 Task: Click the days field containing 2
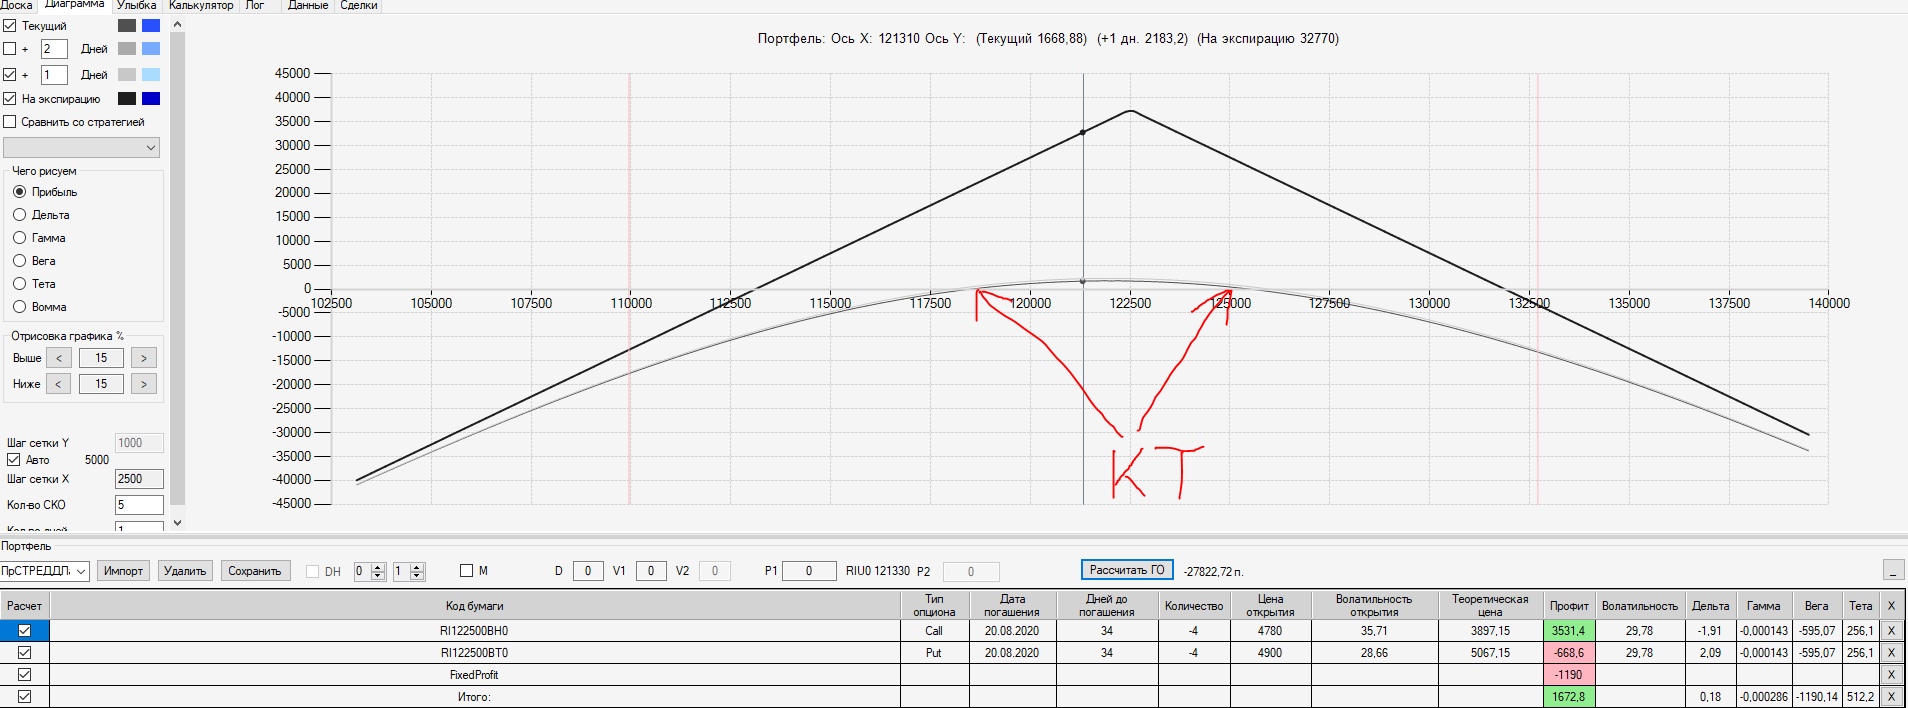pos(54,49)
